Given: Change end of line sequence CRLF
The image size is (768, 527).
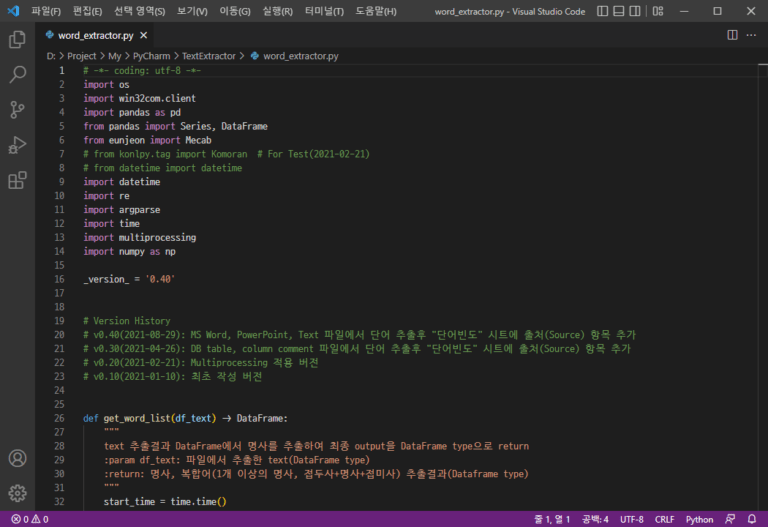Looking at the screenshot, I should (x=664, y=519).
